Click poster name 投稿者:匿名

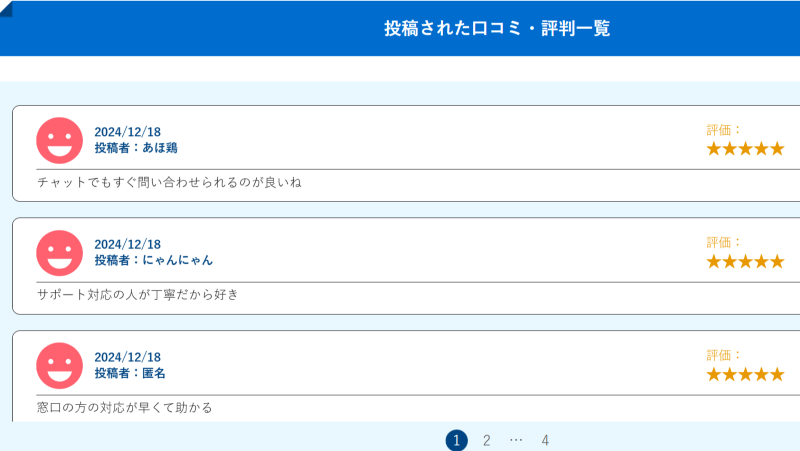pos(130,373)
